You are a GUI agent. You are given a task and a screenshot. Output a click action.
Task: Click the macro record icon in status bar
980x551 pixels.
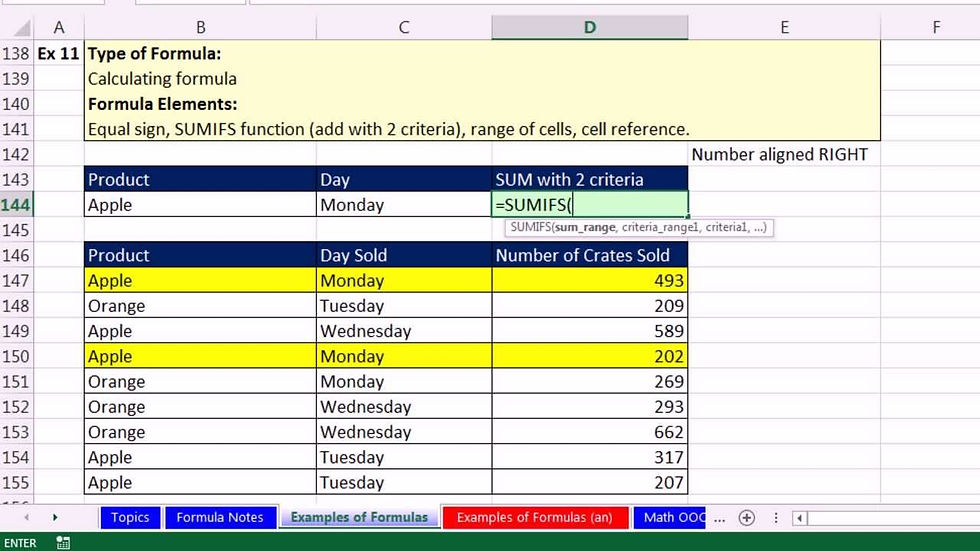[63, 542]
